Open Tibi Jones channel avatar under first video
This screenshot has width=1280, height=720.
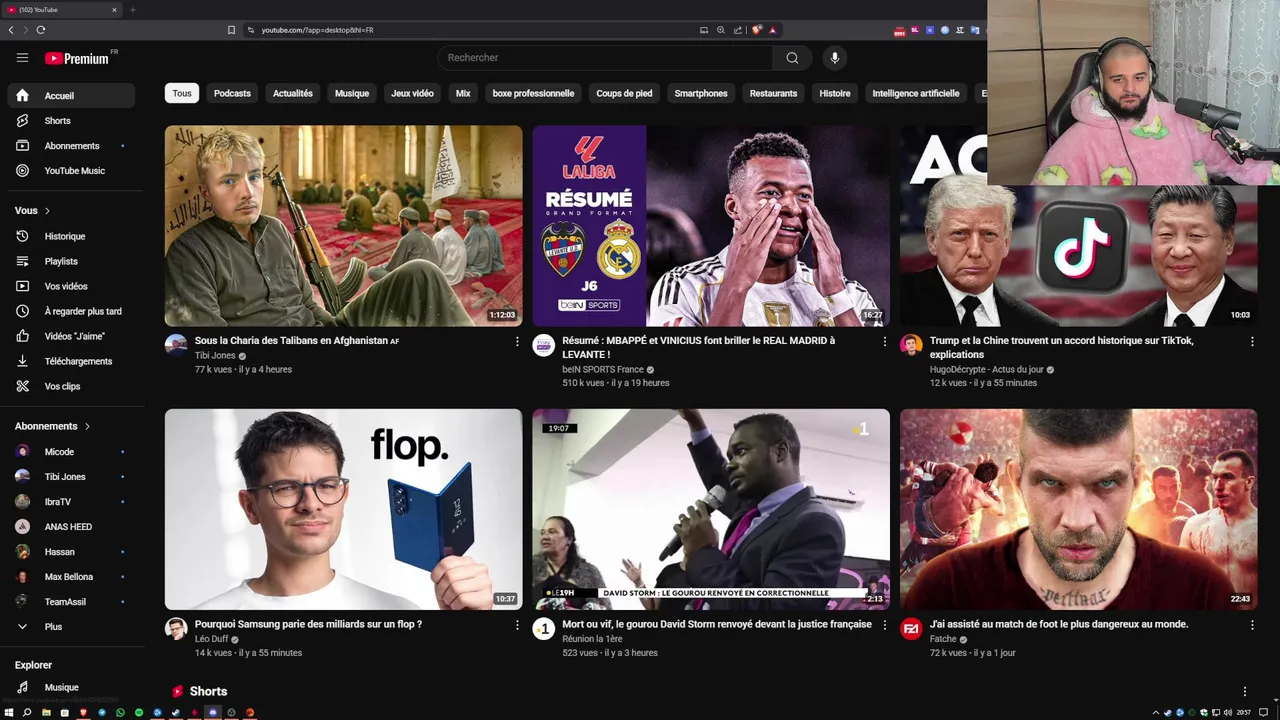[x=176, y=346]
